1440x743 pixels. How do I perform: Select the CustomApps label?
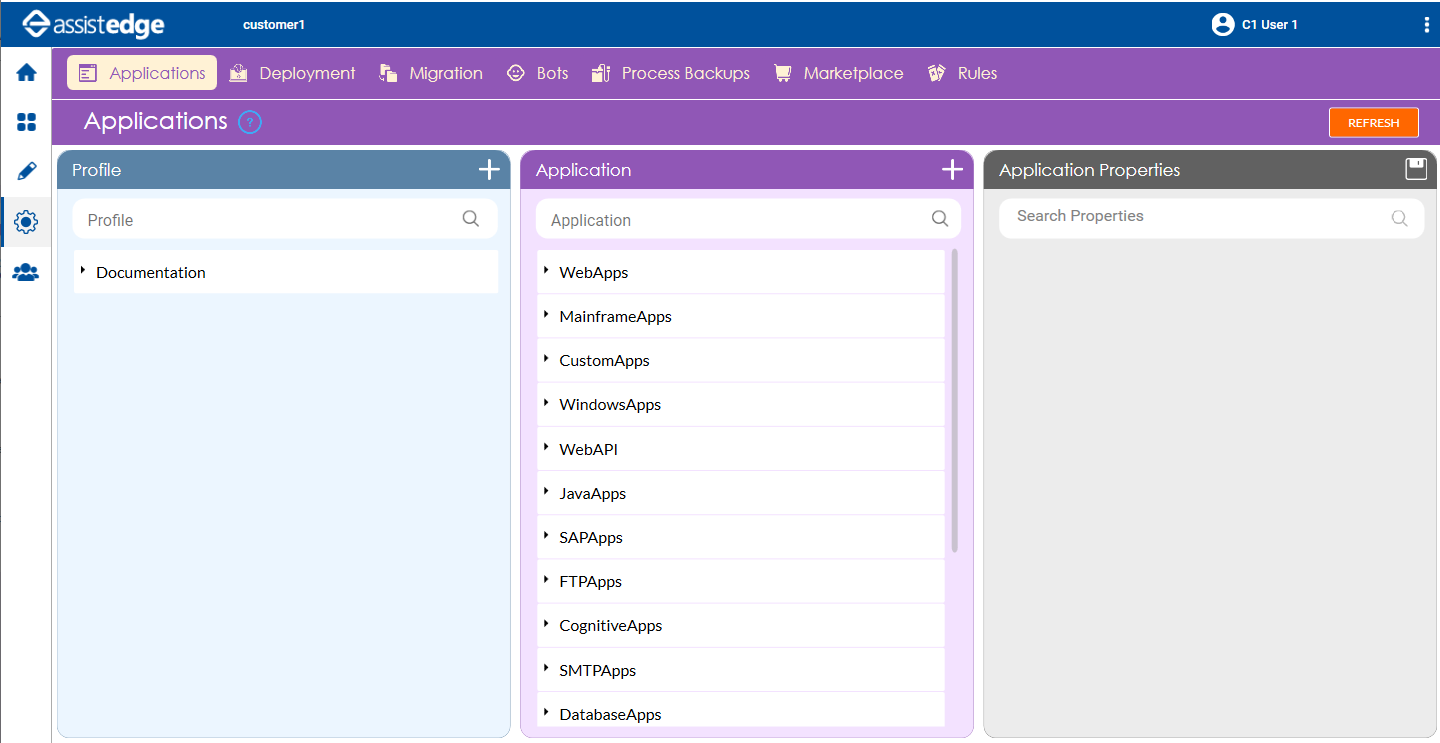[x=605, y=360]
